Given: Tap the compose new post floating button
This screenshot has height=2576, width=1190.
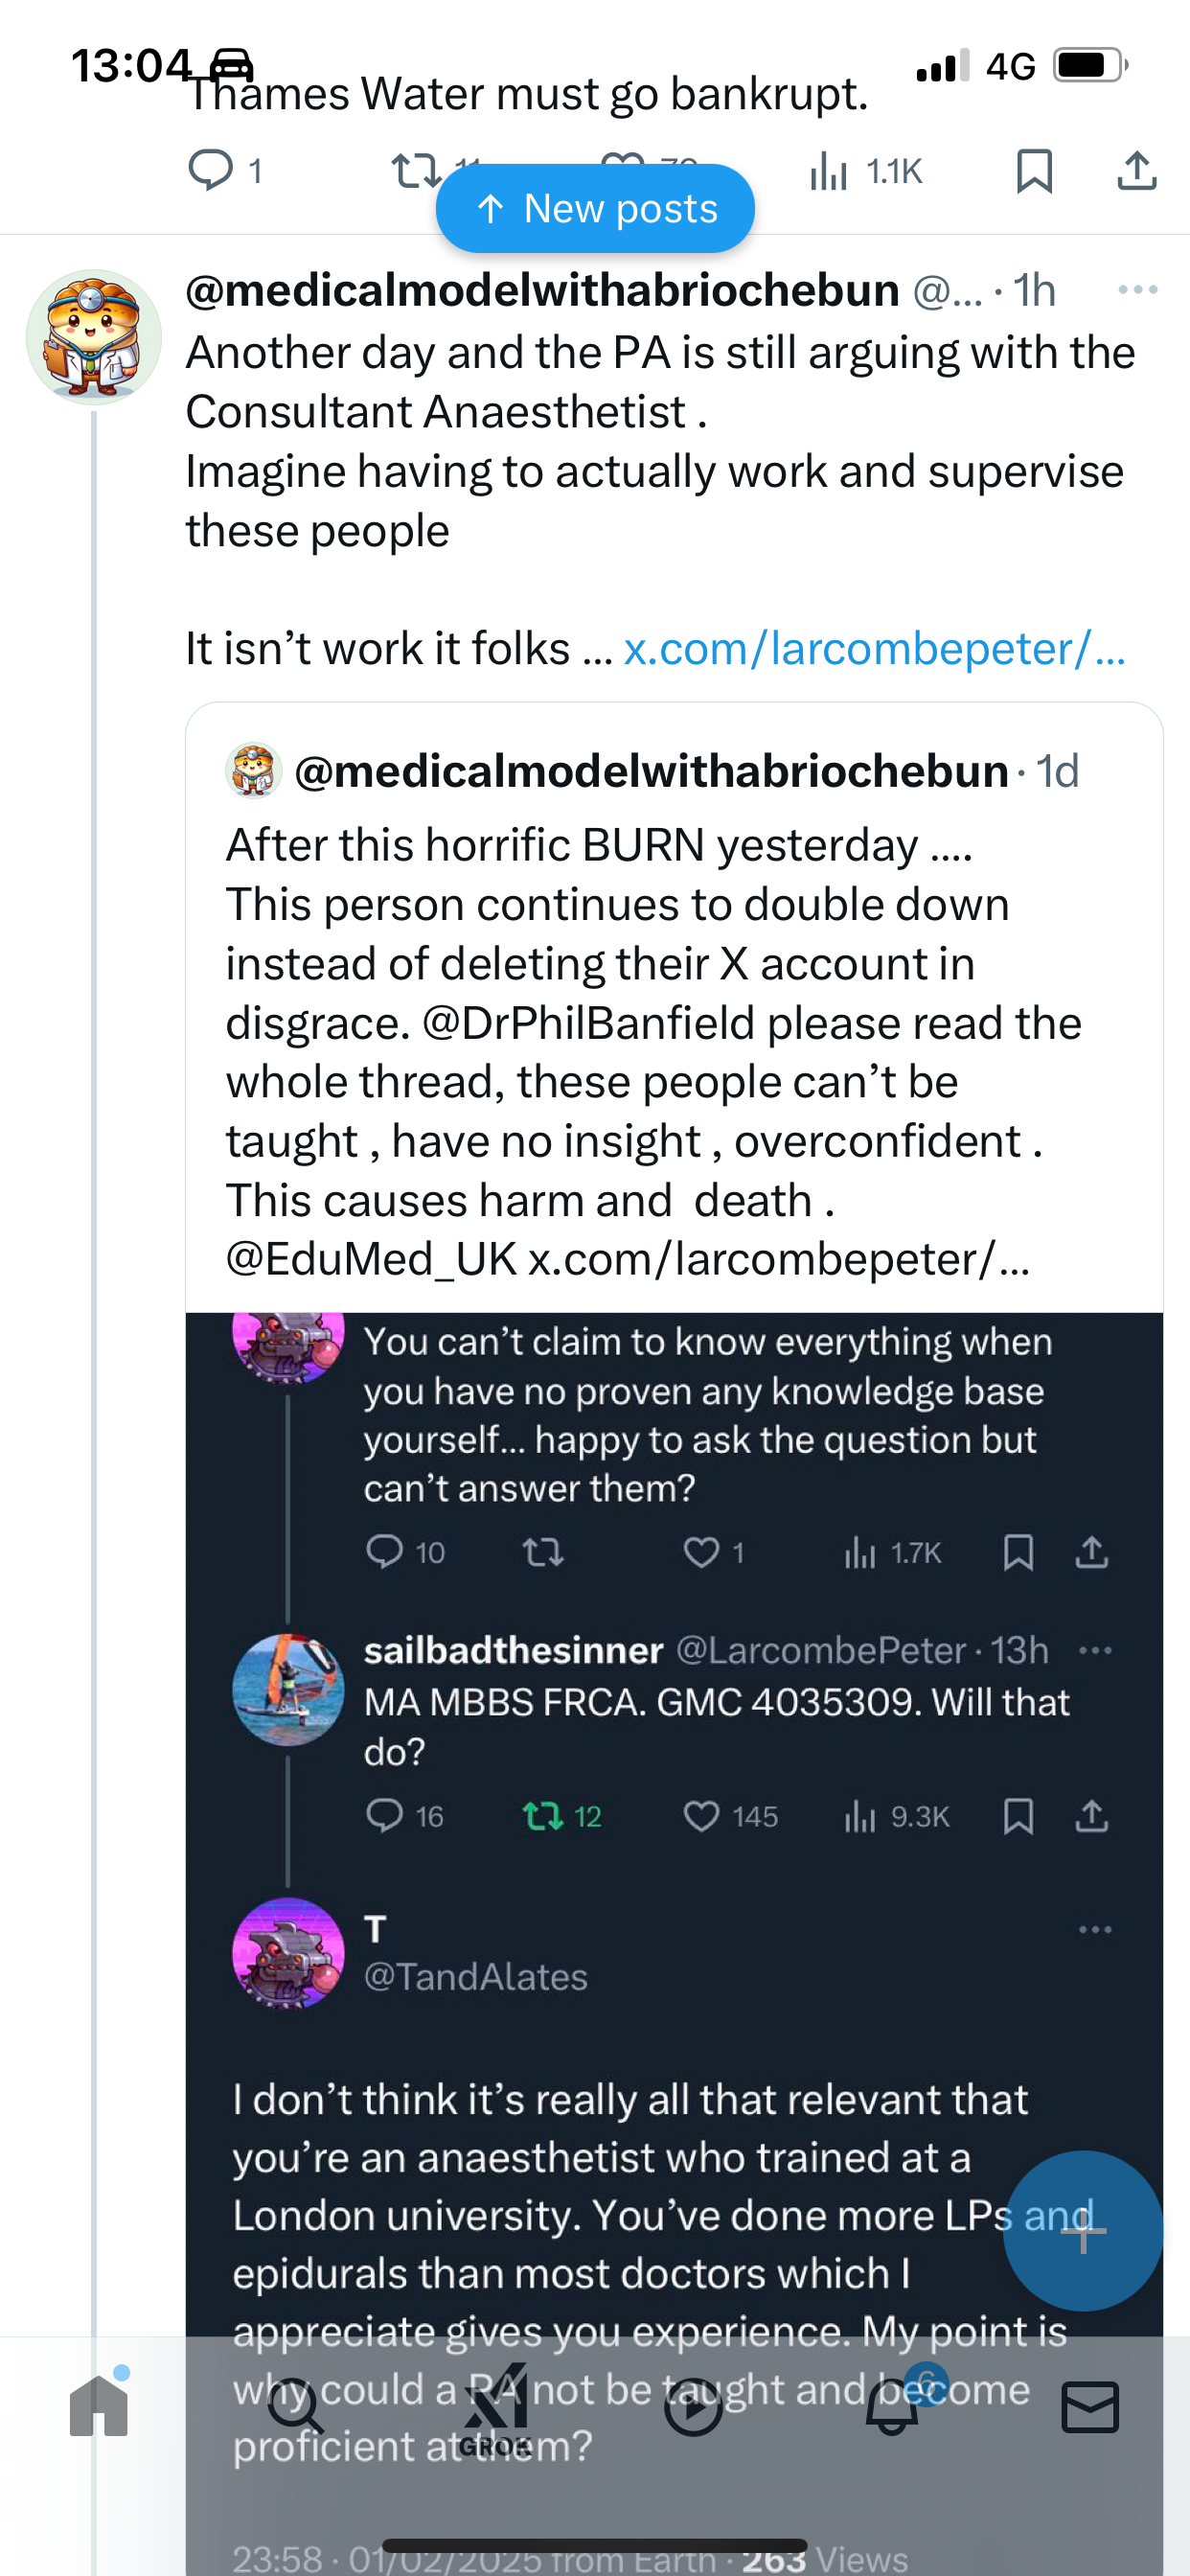Looking at the screenshot, I should pyautogui.click(x=1083, y=2231).
